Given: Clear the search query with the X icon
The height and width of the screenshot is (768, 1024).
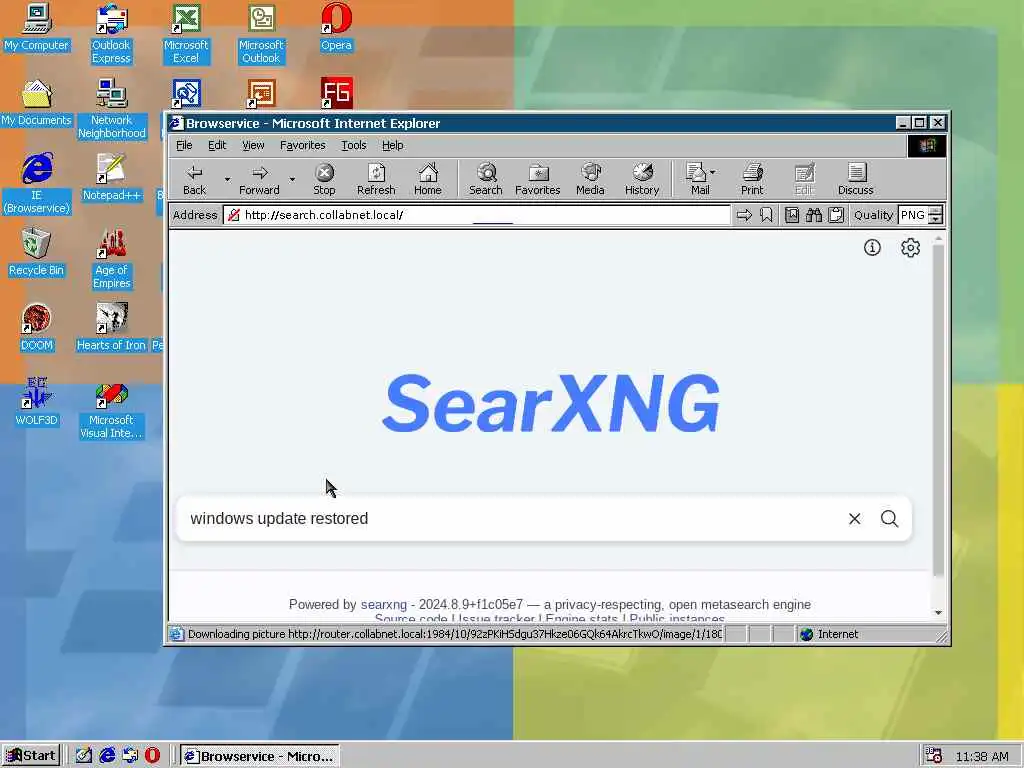Looking at the screenshot, I should click(854, 519).
